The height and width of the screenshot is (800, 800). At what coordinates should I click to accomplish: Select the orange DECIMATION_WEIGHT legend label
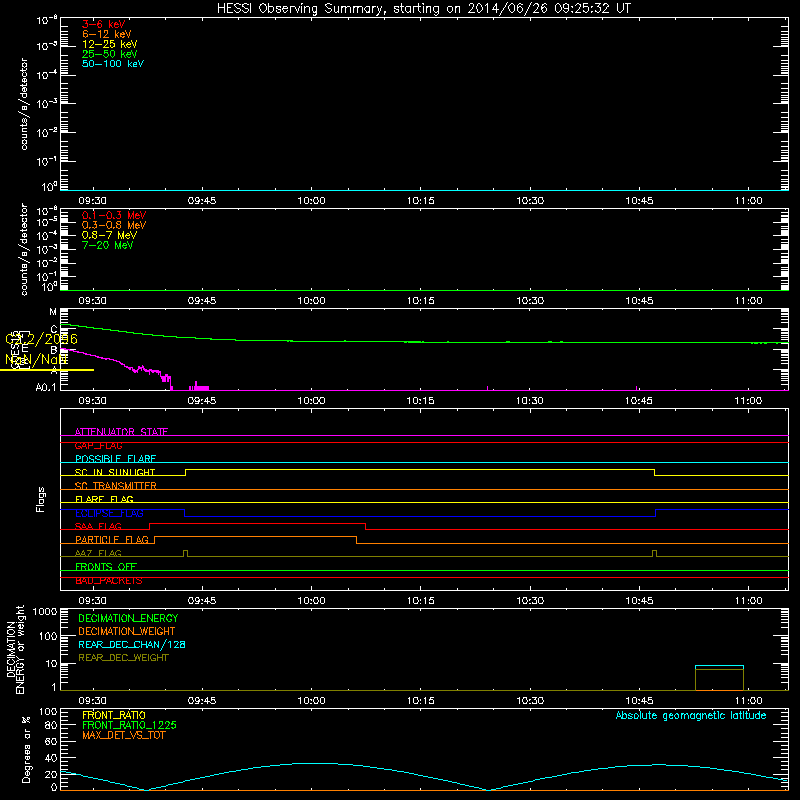click(x=127, y=631)
